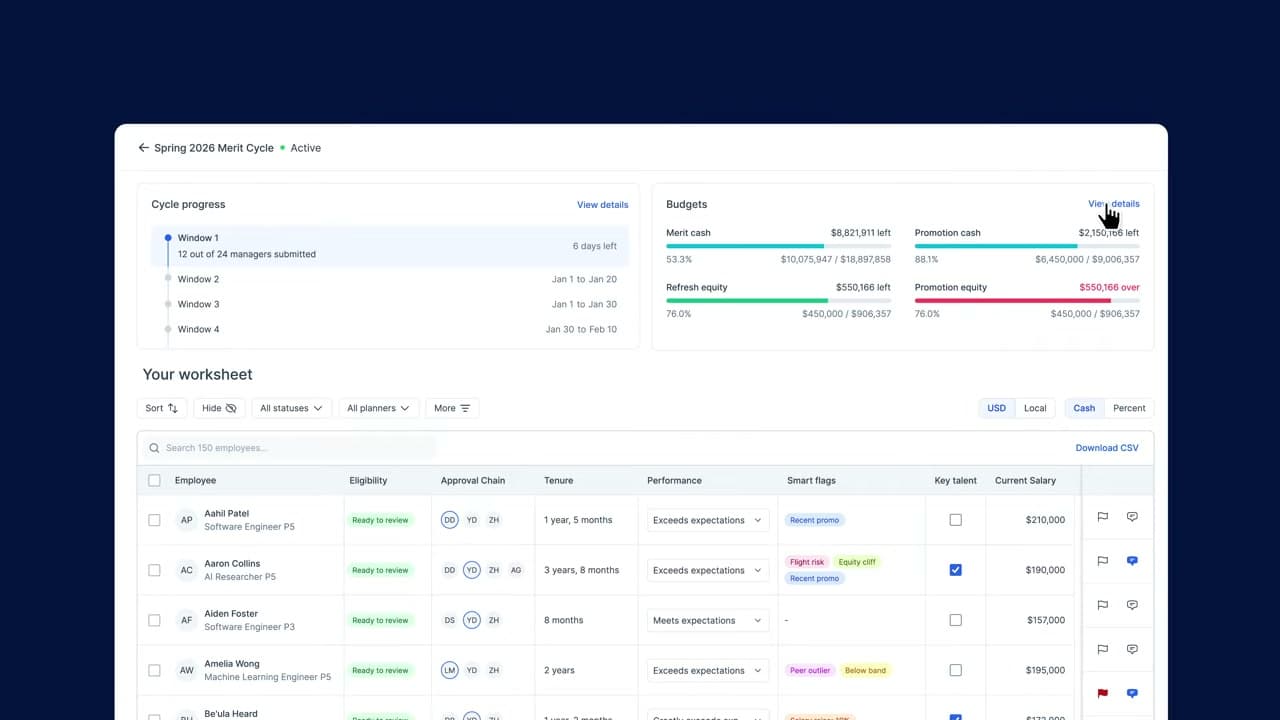Click the flag icon in Aahil Patel's row
The image size is (1280, 720).
point(1103,517)
